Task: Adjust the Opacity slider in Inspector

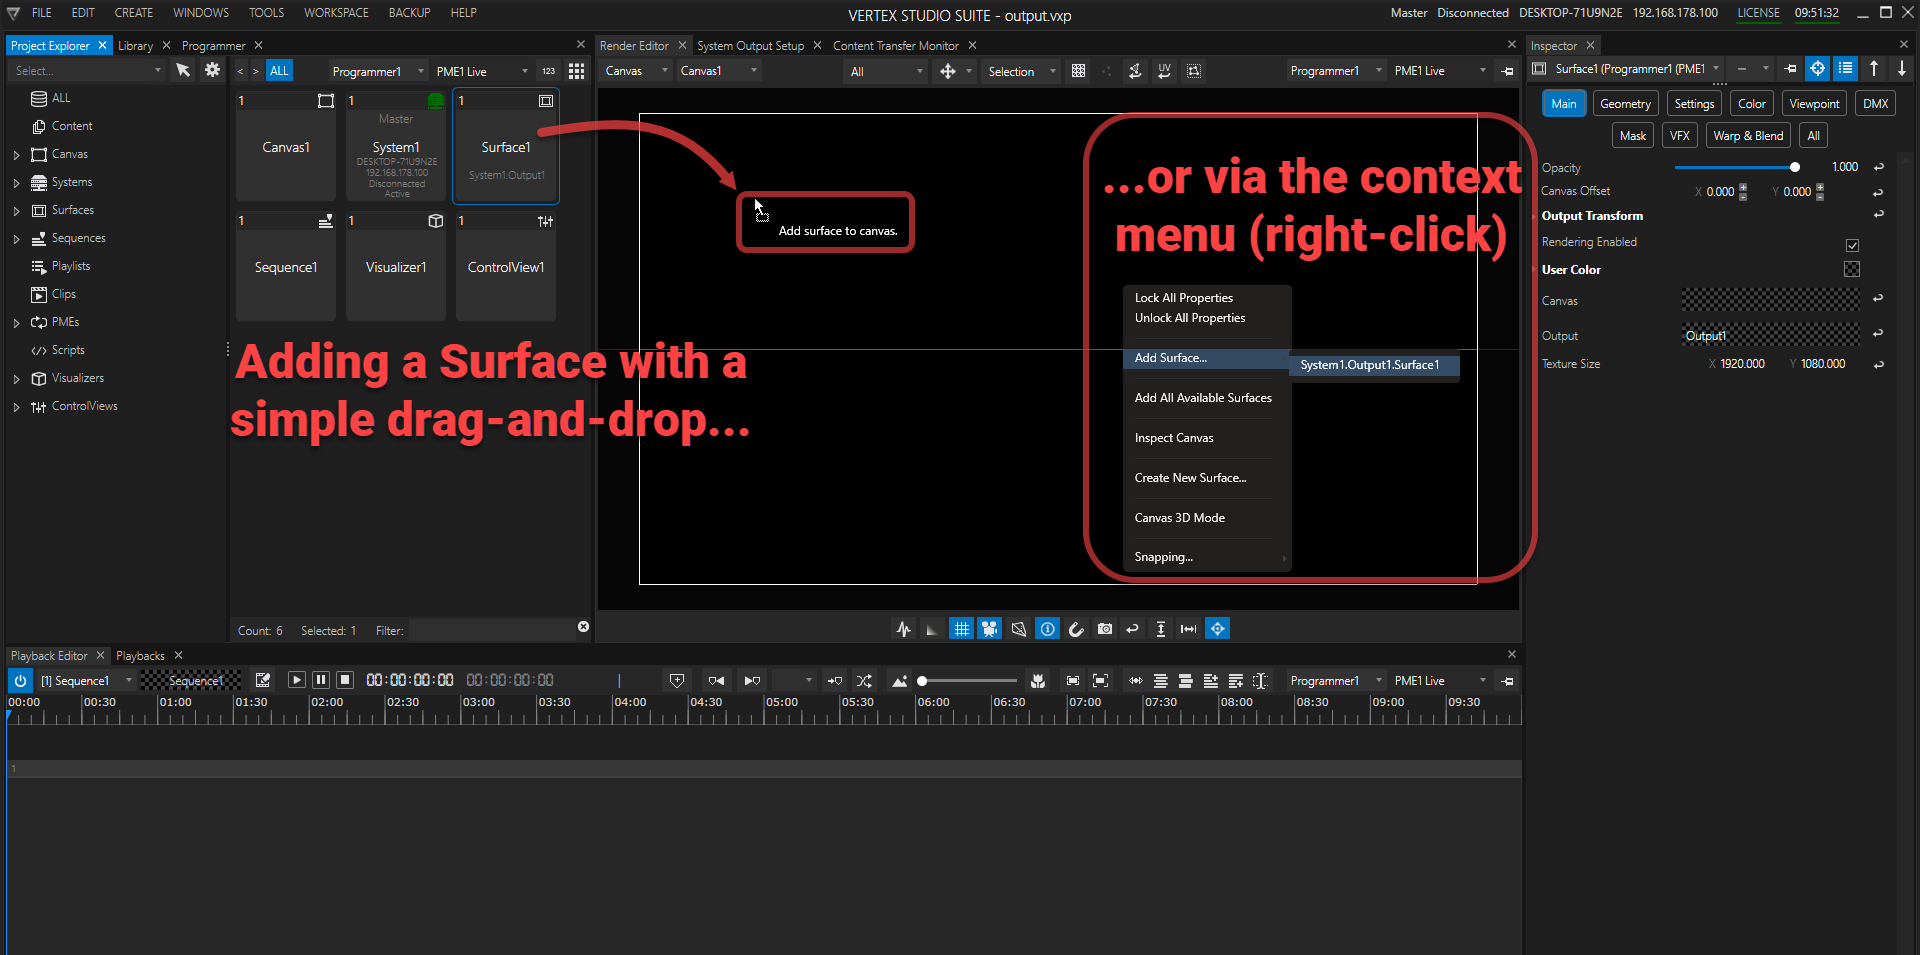Action: (x=1737, y=167)
